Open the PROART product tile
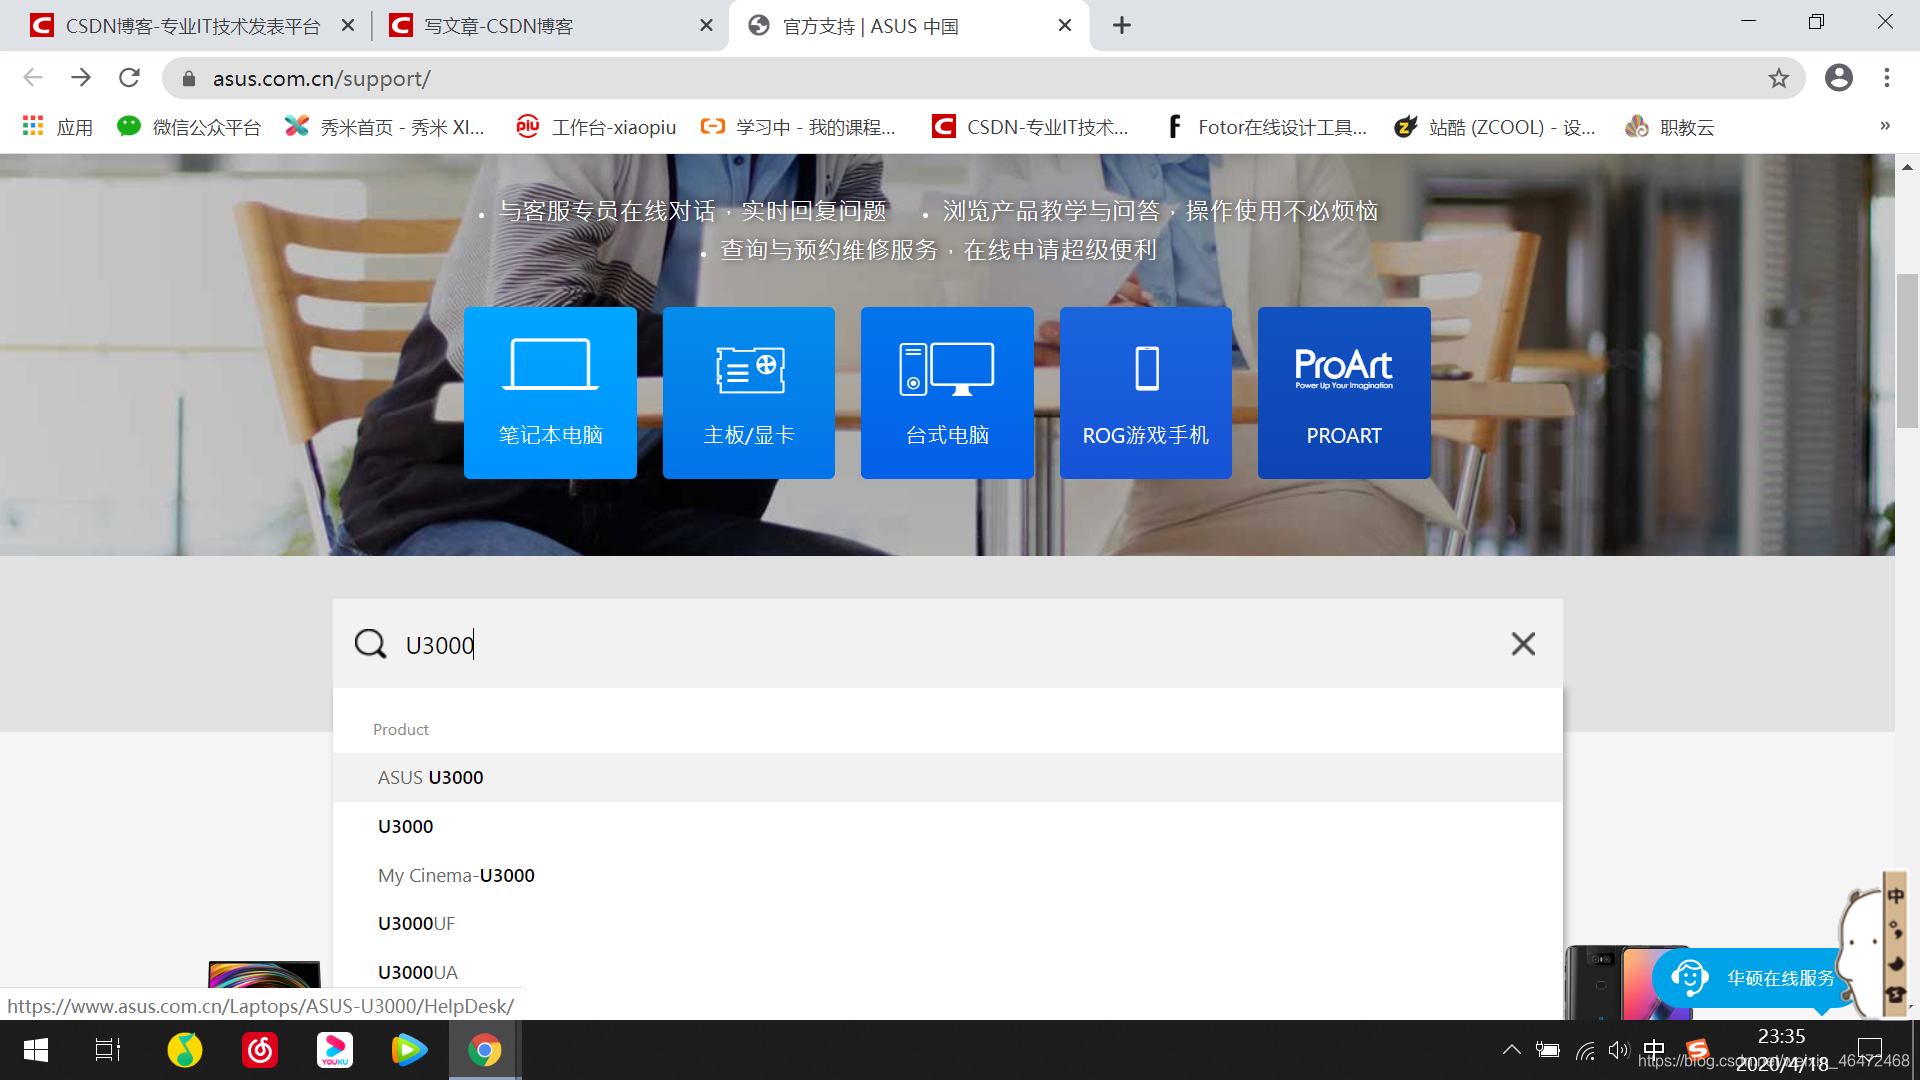Viewport: 1920px width, 1080px height. 1343,393
